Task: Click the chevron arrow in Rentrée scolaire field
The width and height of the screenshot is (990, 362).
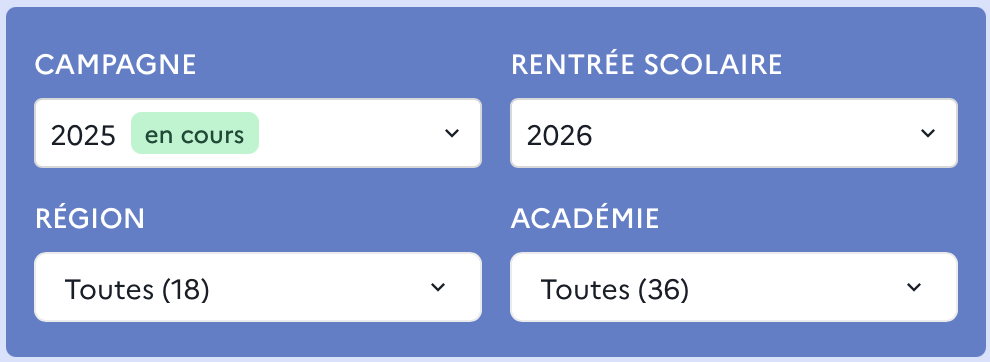Action: click(x=927, y=133)
